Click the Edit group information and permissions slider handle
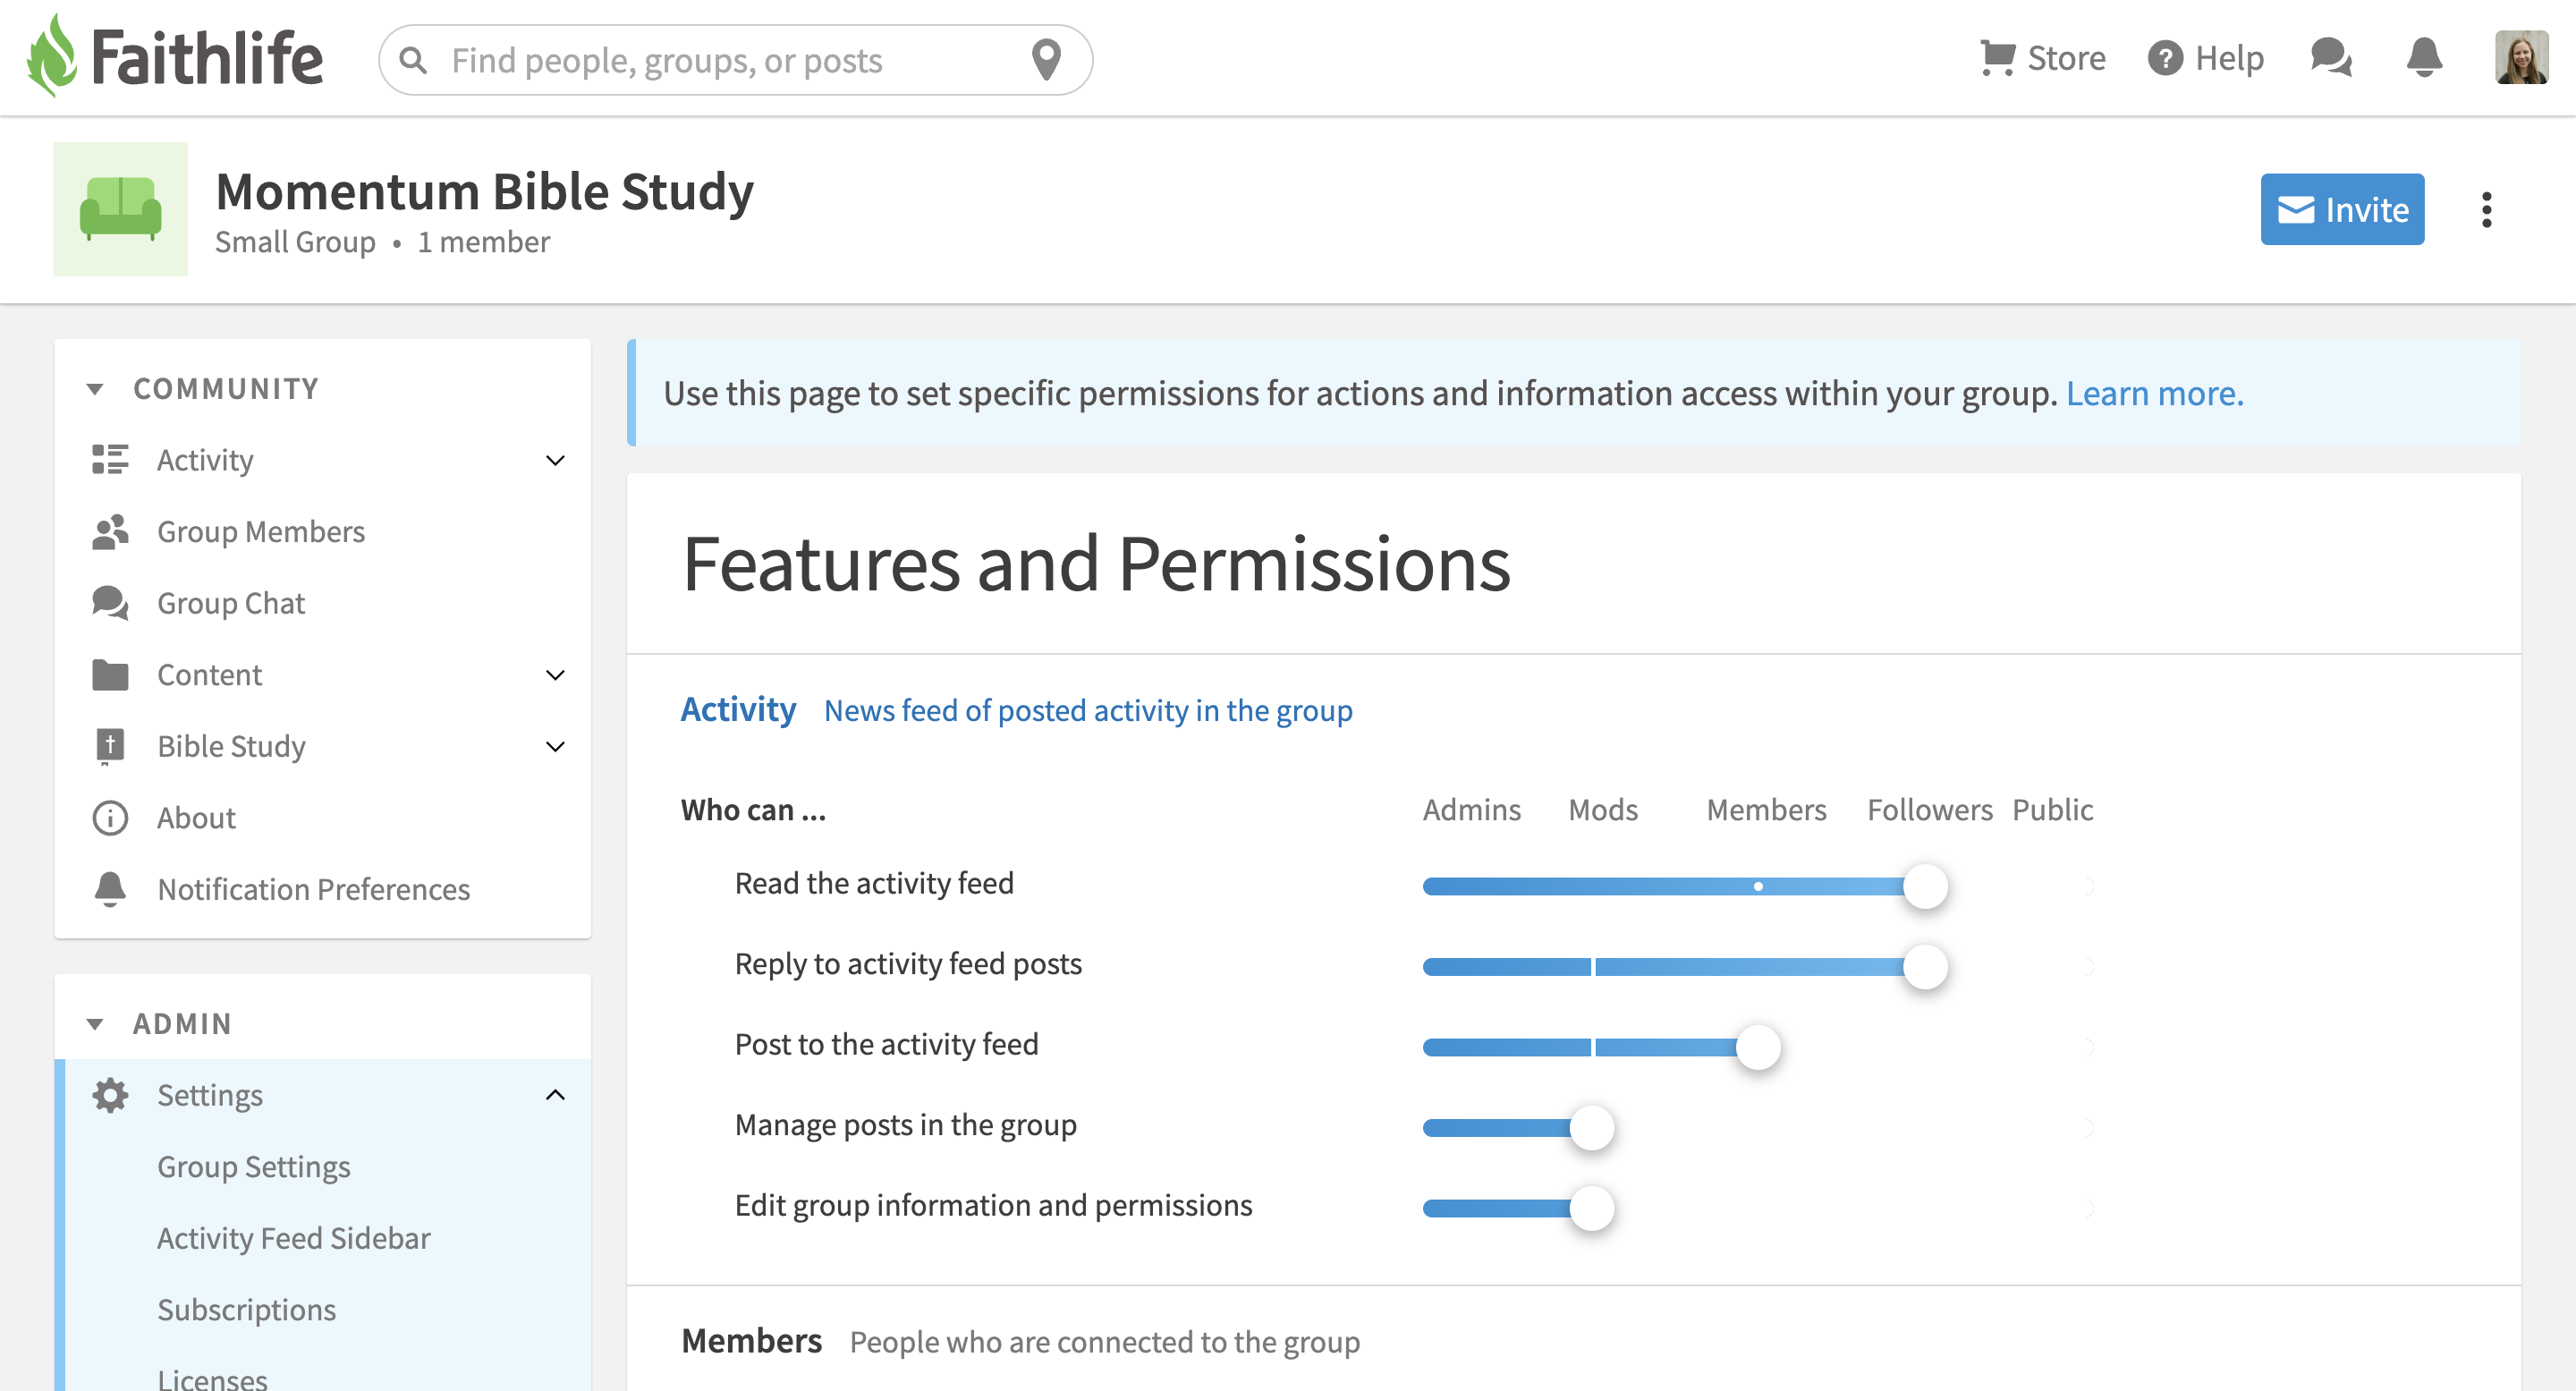This screenshot has width=2576, height=1391. [x=1591, y=1208]
